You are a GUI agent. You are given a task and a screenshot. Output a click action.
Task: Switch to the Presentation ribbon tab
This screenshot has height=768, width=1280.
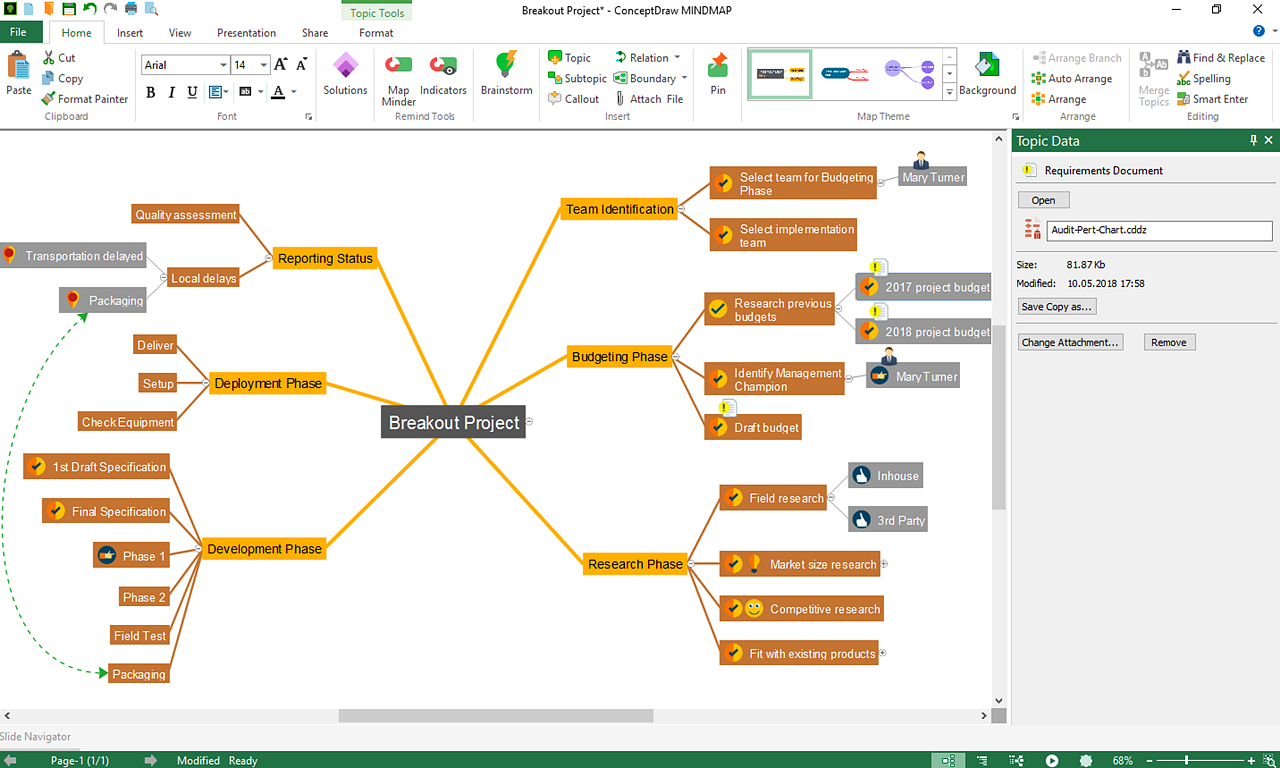pyautogui.click(x=246, y=33)
